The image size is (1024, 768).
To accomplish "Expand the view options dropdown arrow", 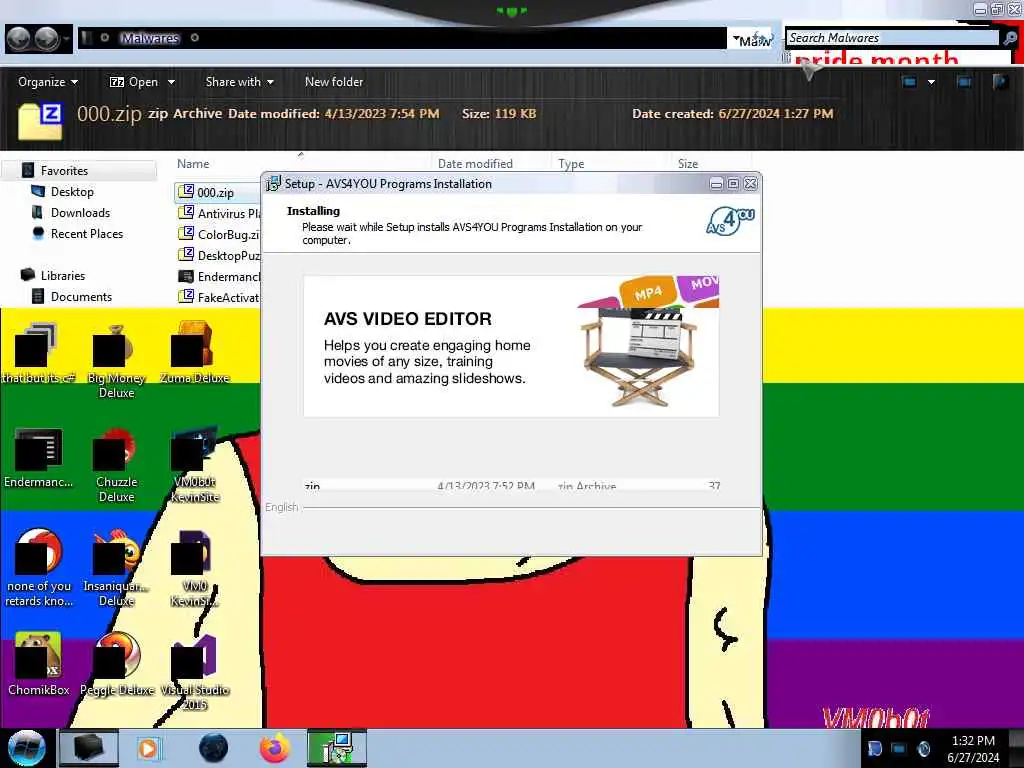I will tap(931, 82).
